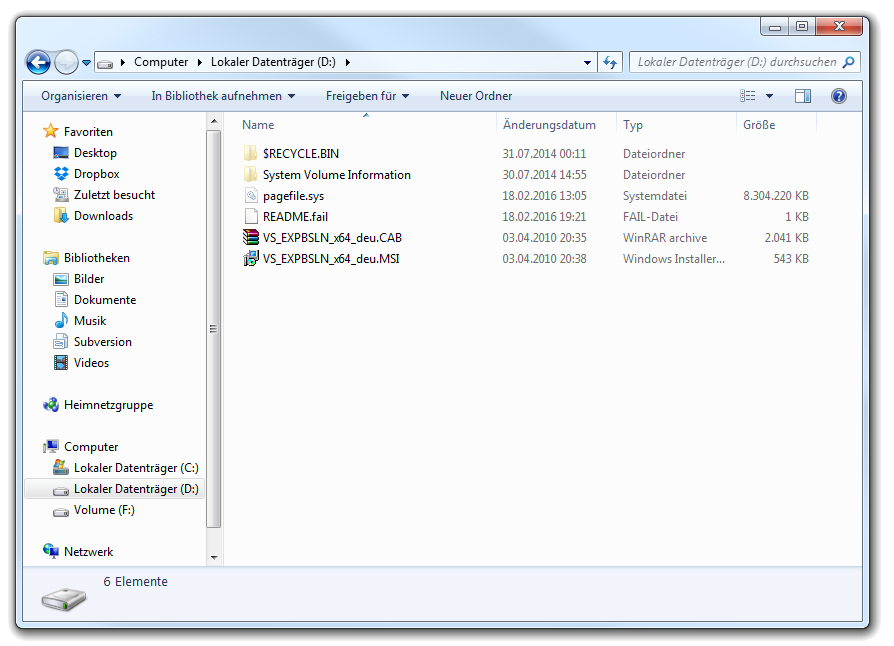Click the Musik library note icon
Image resolution: width=894 pixels, height=646 pixels.
point(61,321)
